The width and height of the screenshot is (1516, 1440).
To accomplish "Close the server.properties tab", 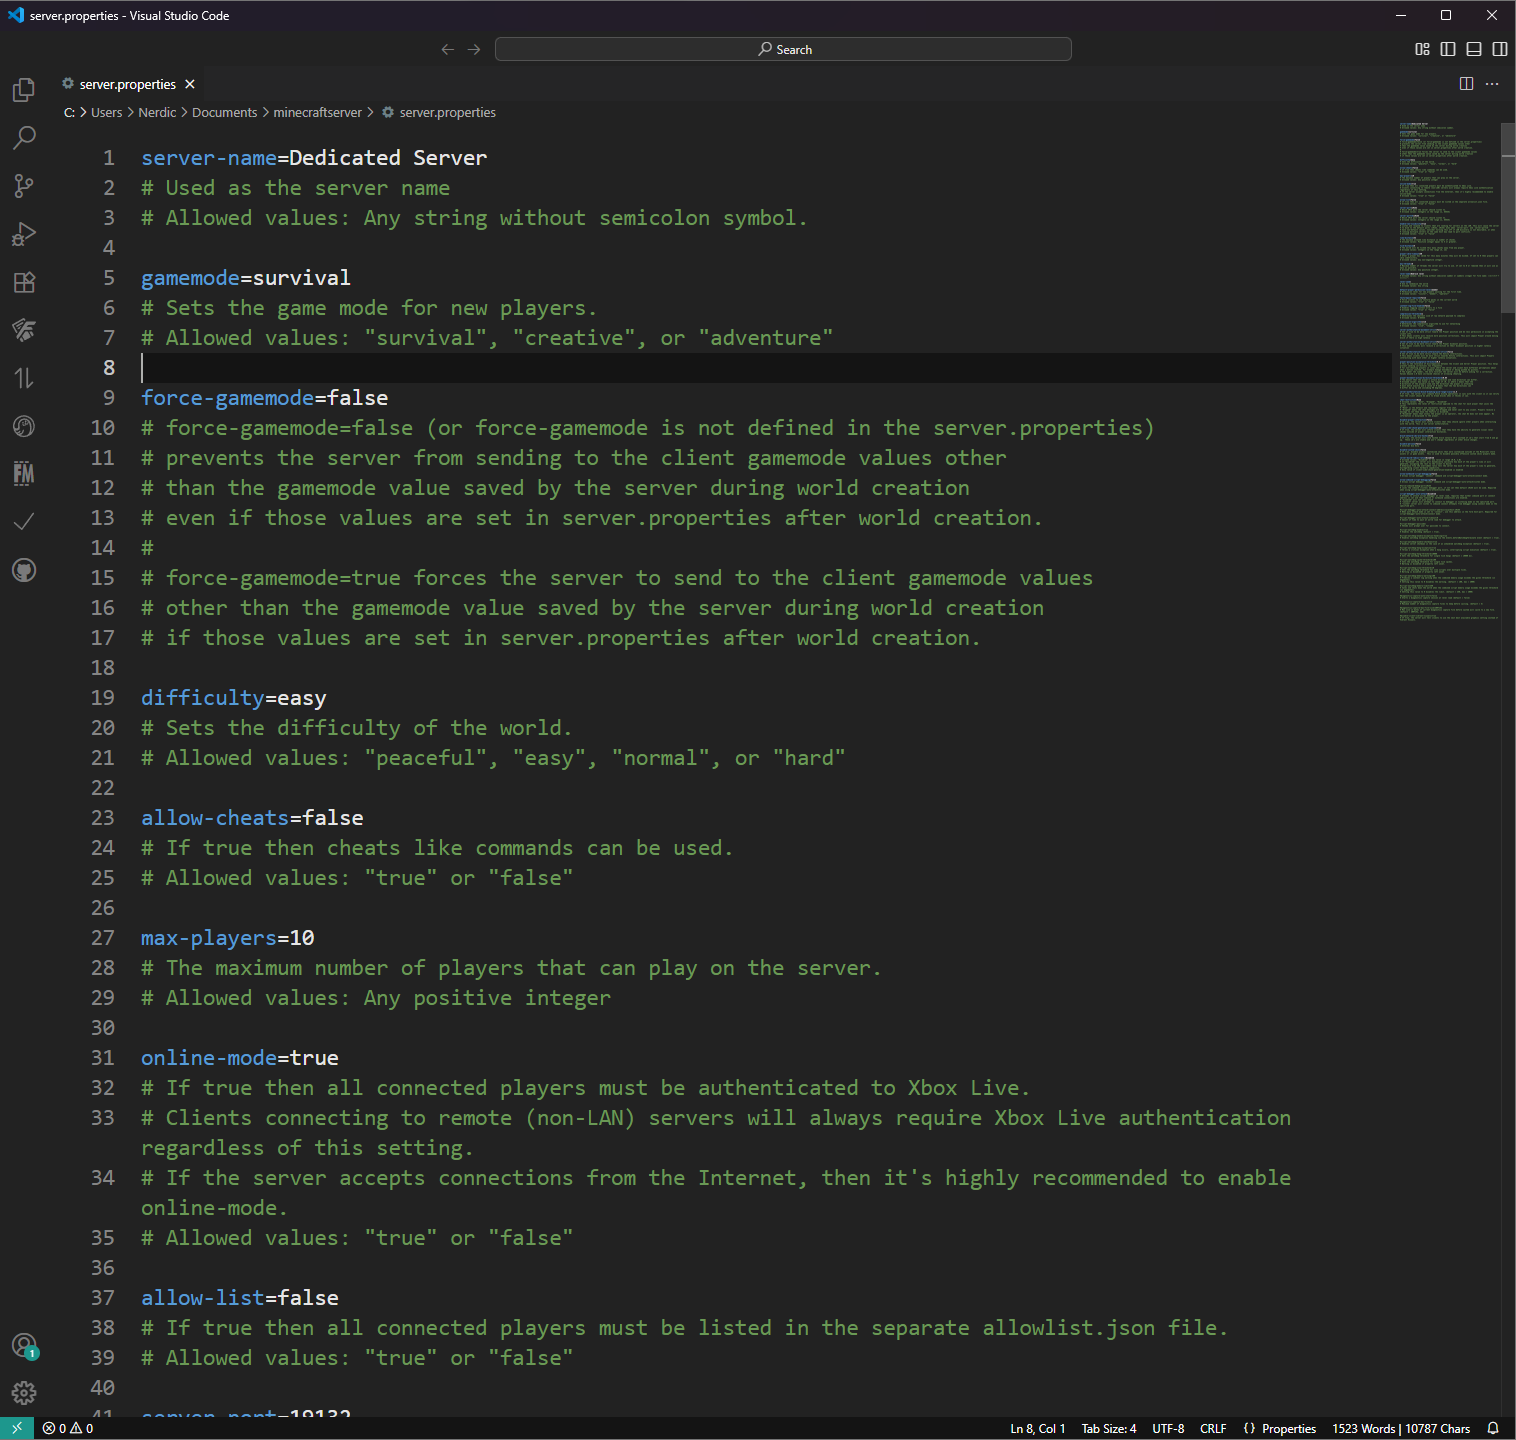I will (190, 84).
